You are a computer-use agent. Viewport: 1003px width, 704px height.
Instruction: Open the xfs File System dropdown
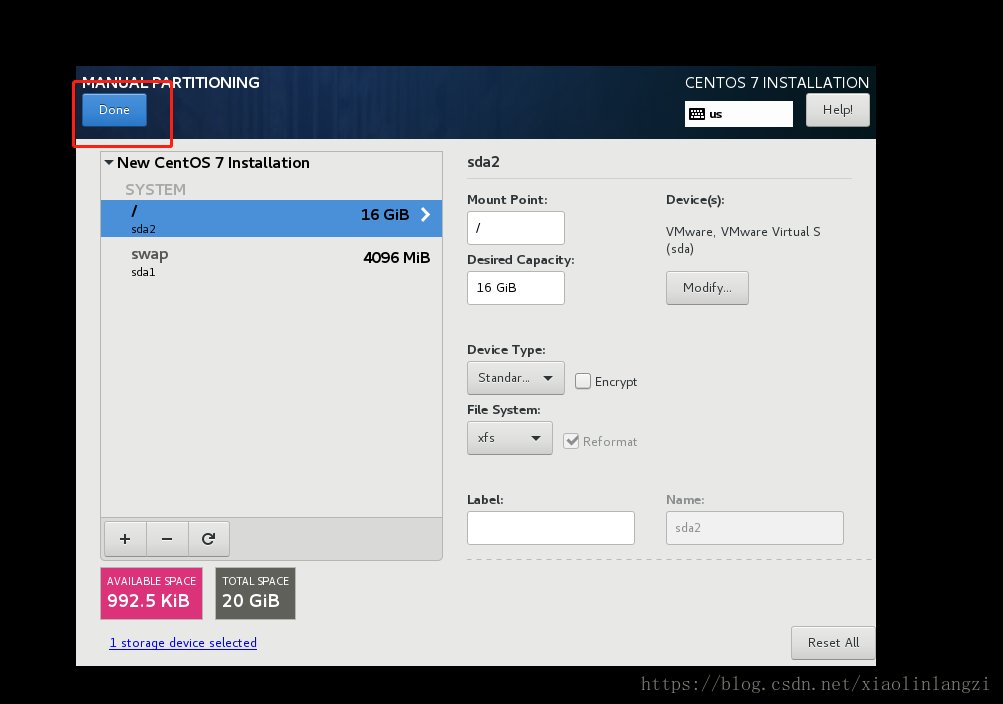pyautogui.click(x=509, y=438)
